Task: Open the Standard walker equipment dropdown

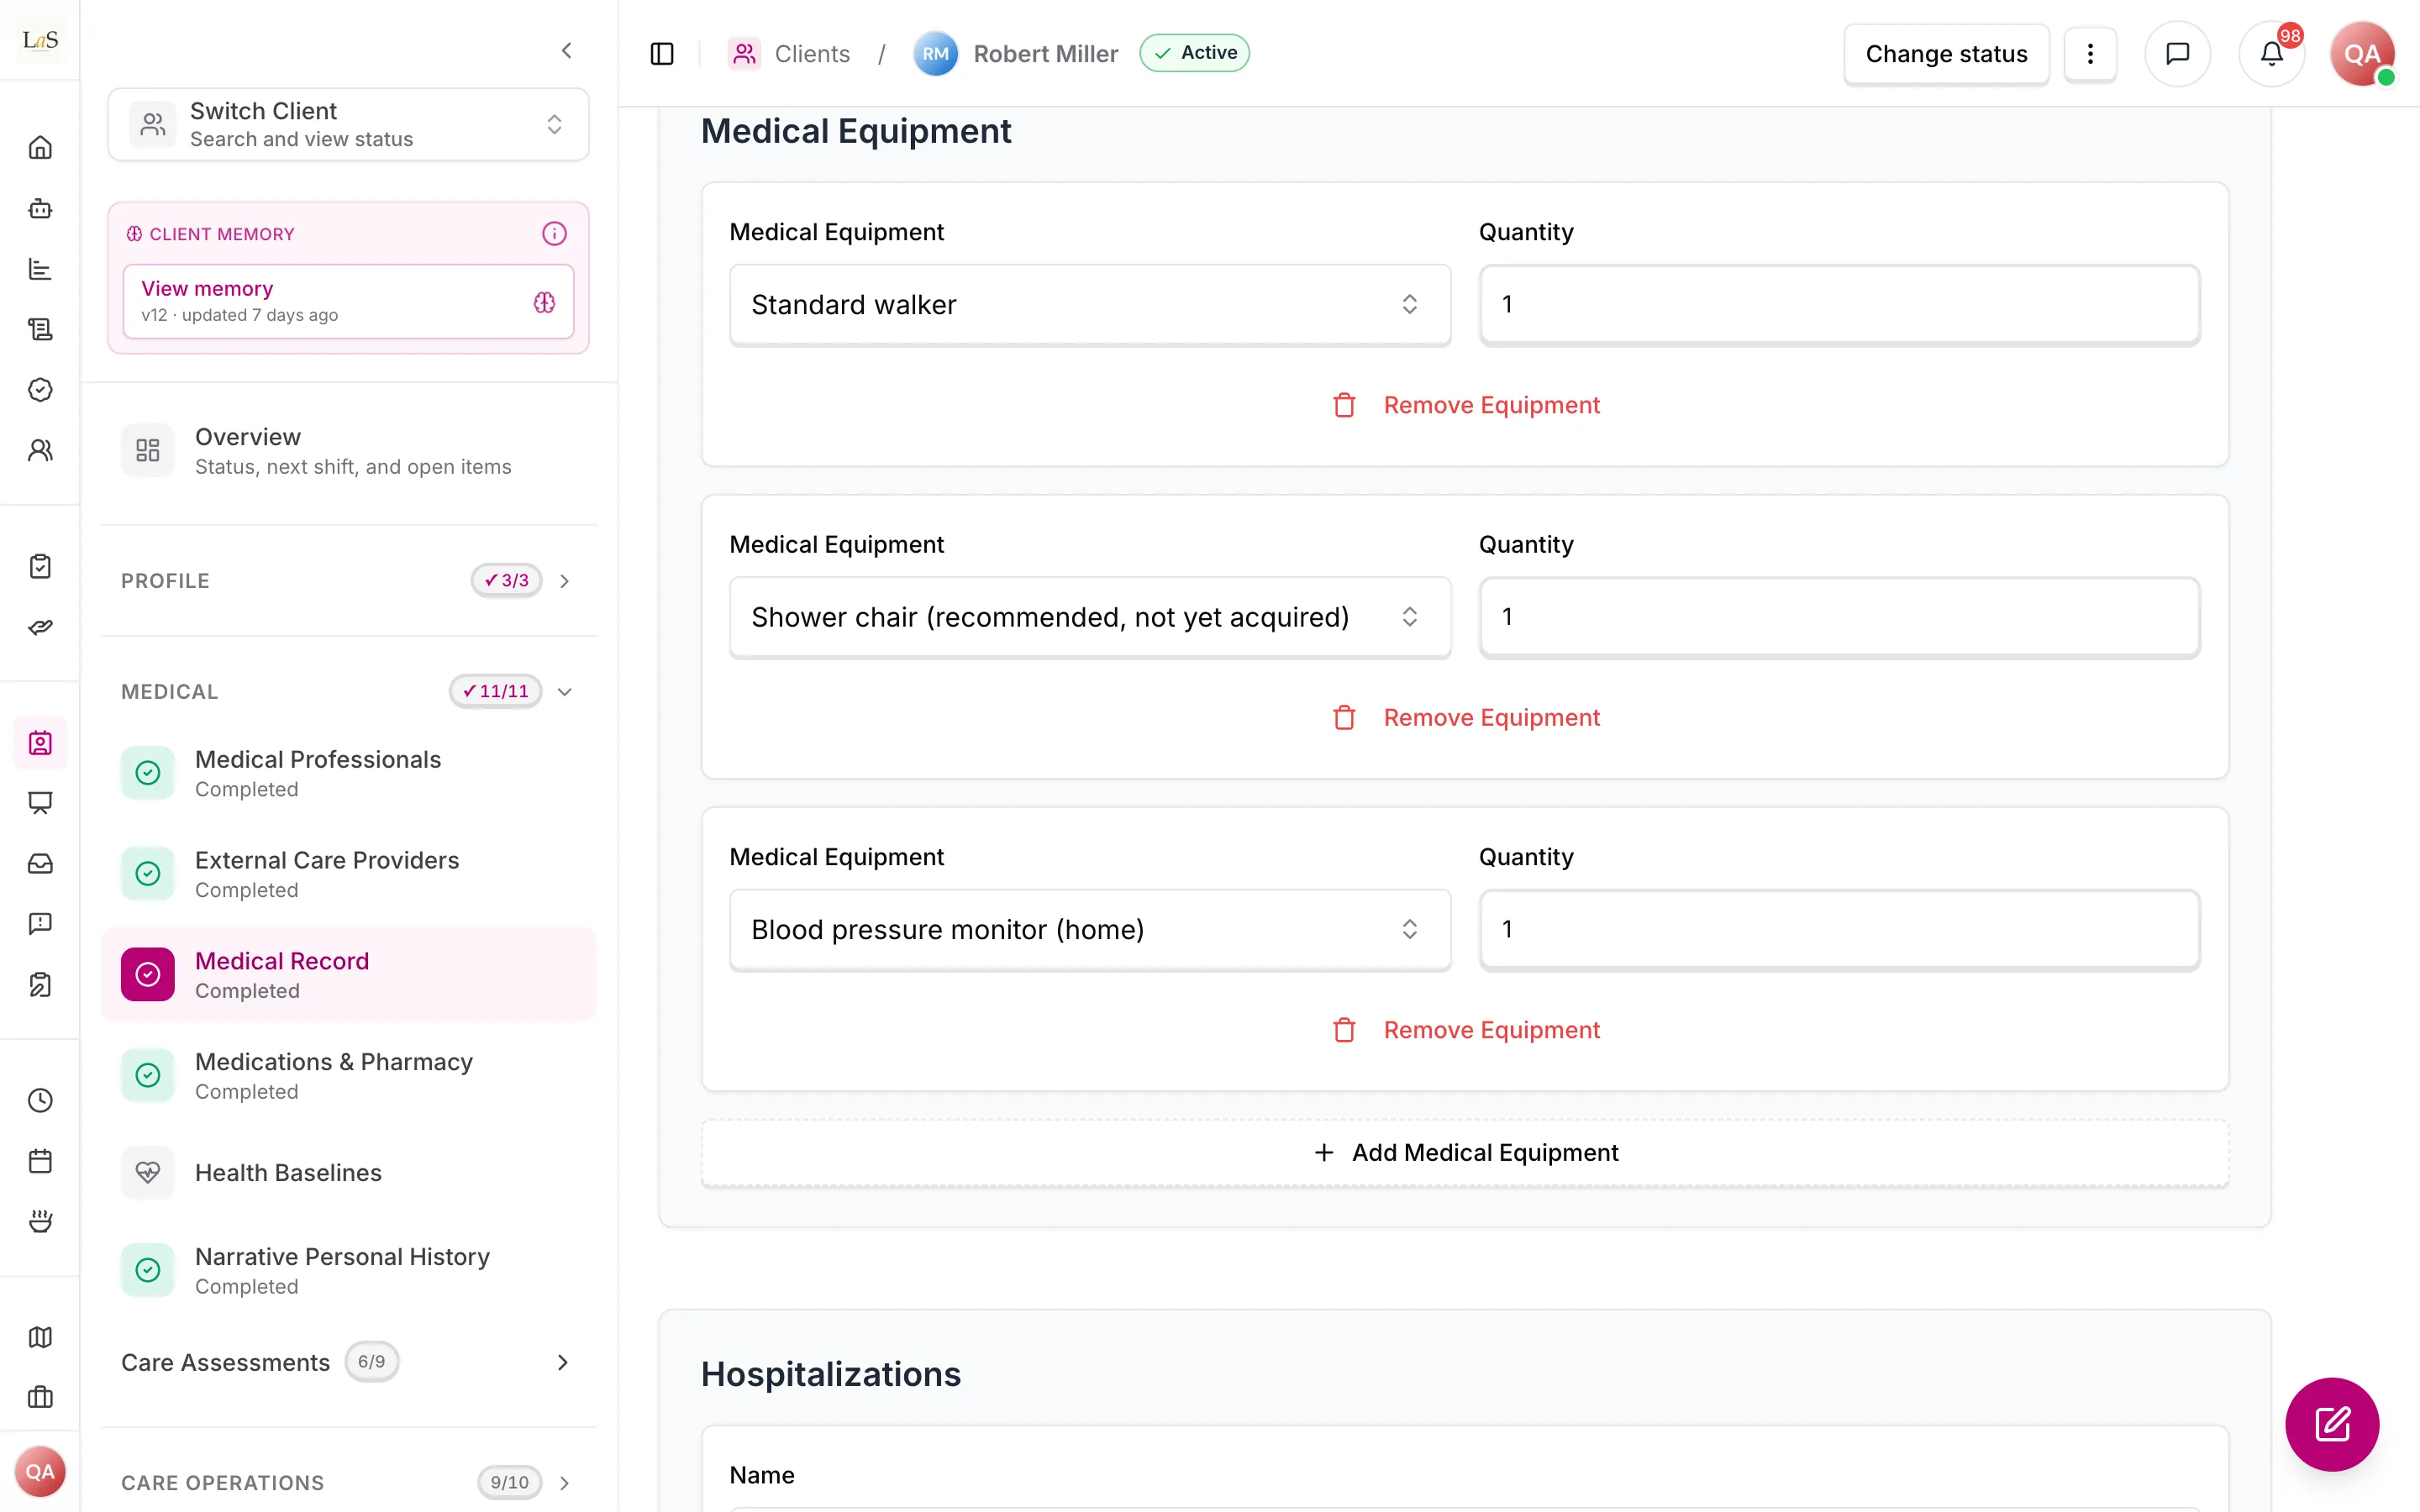Action: pos(1090,304)
